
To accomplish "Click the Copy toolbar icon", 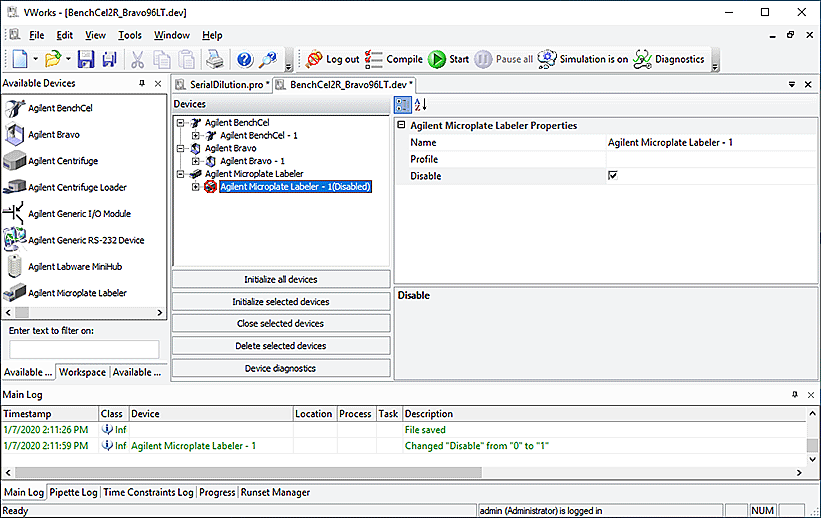I will [162, 59].
